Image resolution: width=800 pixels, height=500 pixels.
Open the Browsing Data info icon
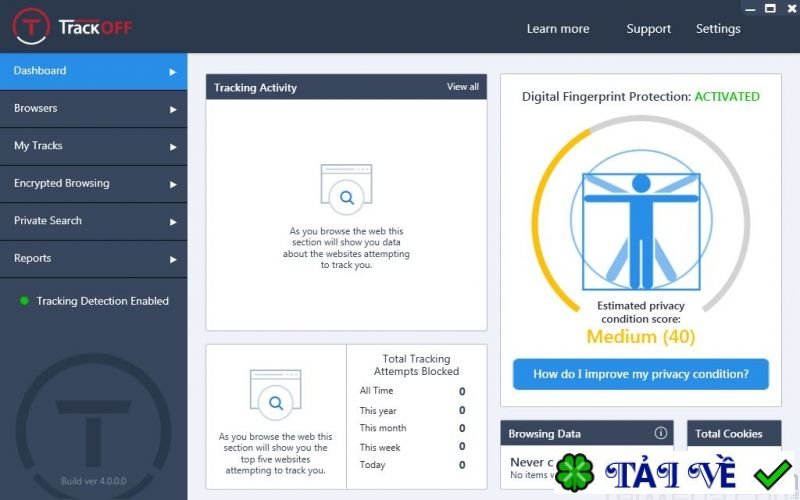[x=660, y=433]
